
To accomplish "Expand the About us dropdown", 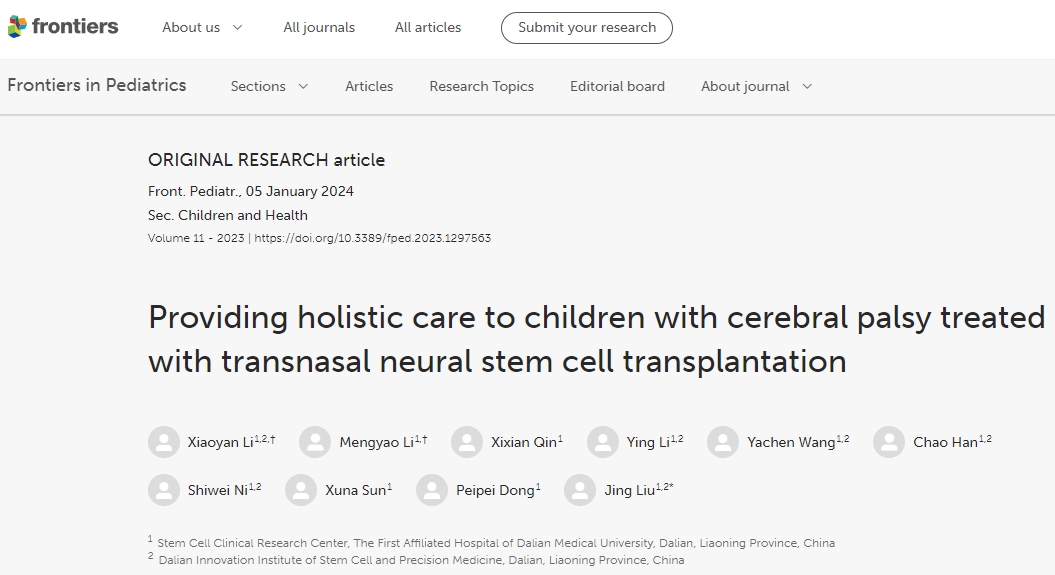I will 202,28.
